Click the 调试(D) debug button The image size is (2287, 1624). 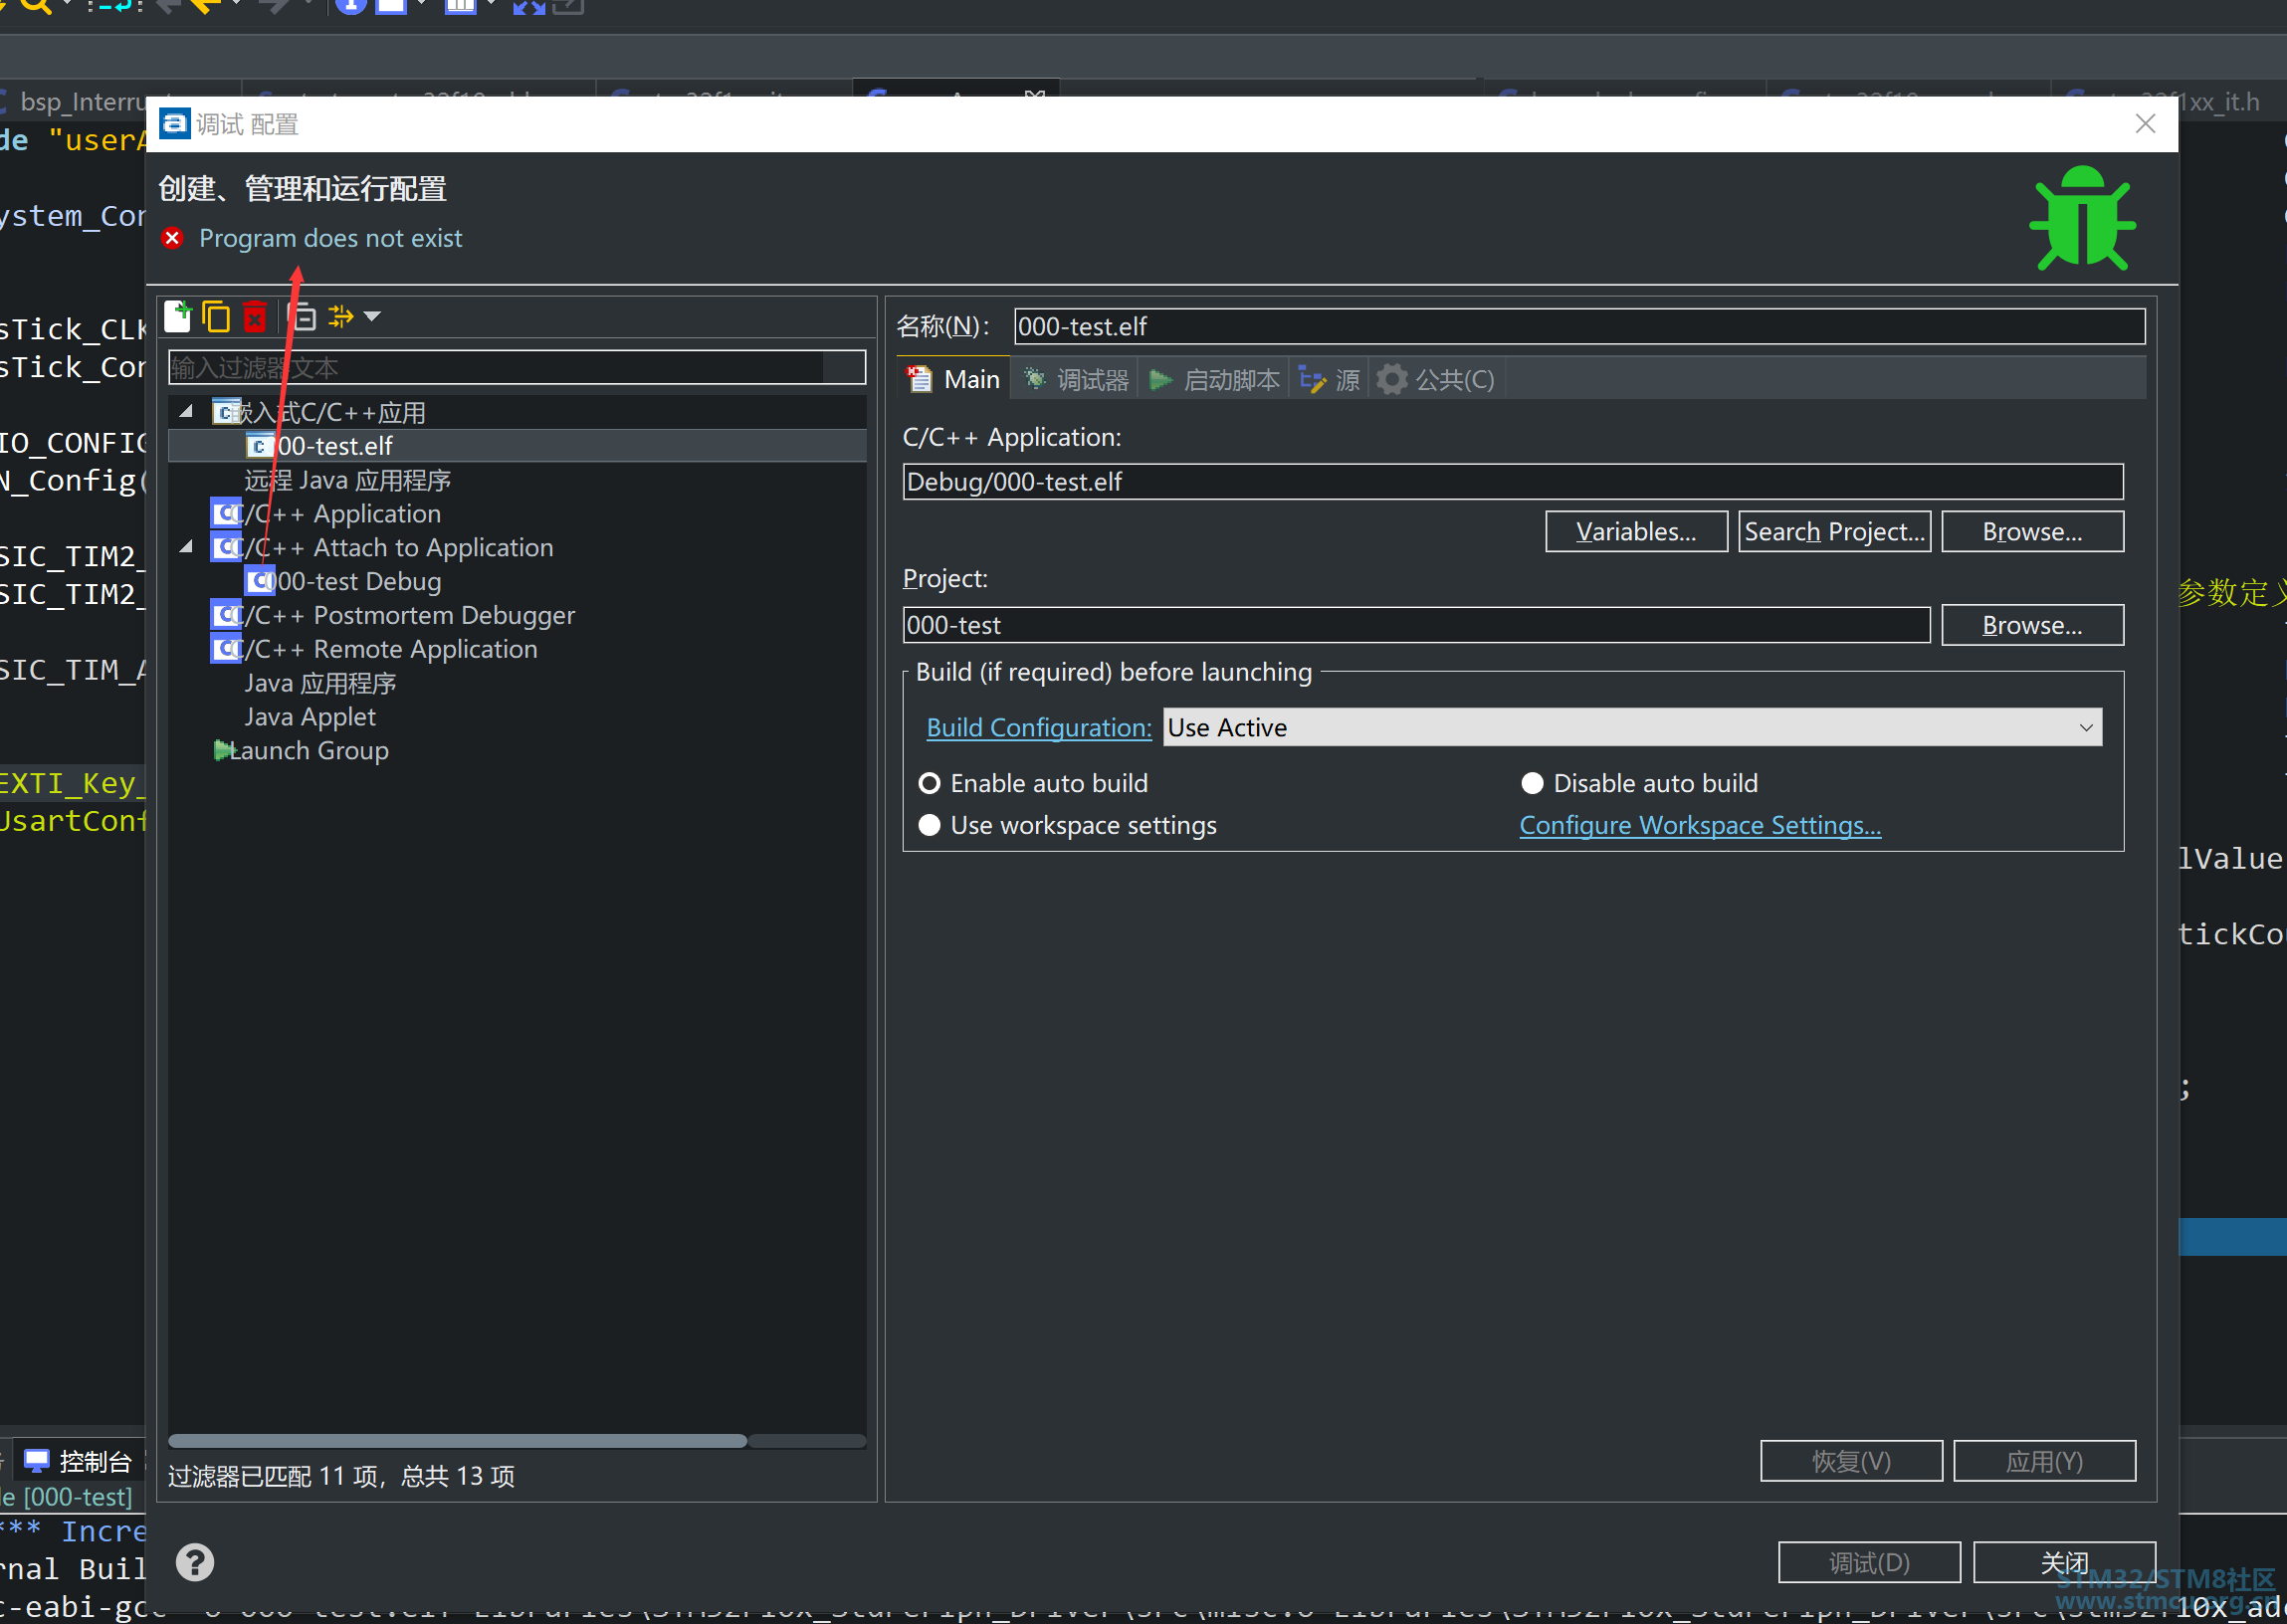1869,1562
